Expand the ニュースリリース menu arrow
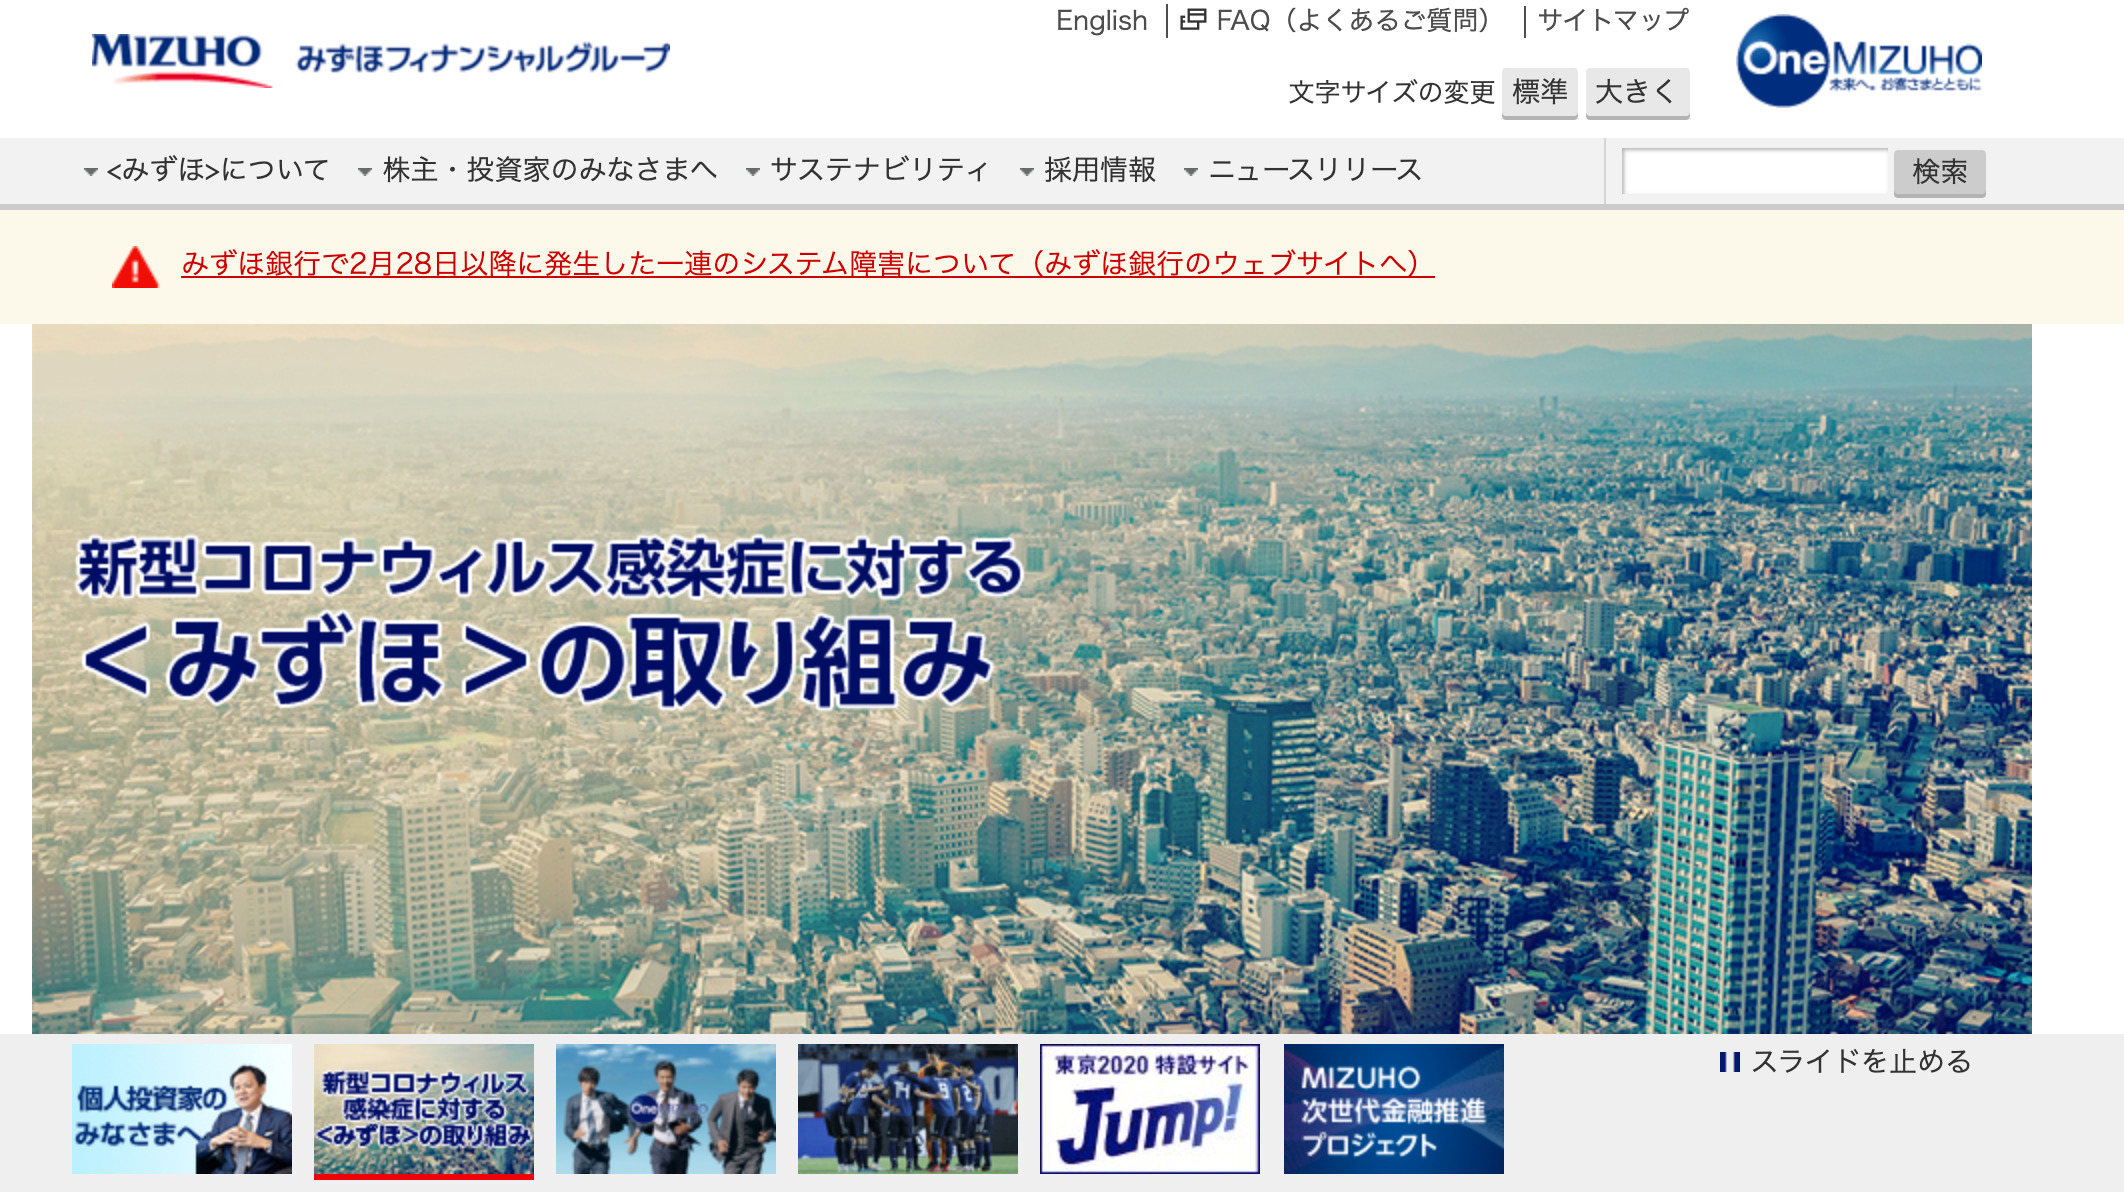 1191,172
